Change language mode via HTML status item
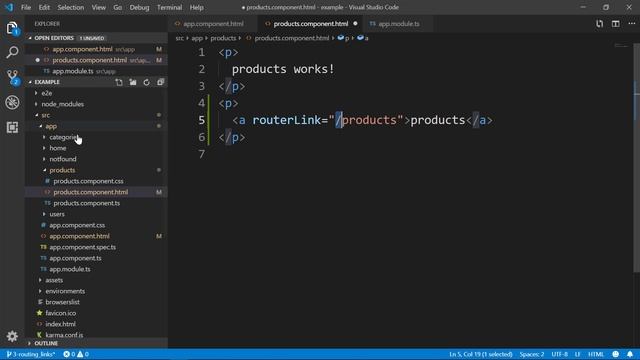This screenshot has width=640, height=360. (596, 354)
